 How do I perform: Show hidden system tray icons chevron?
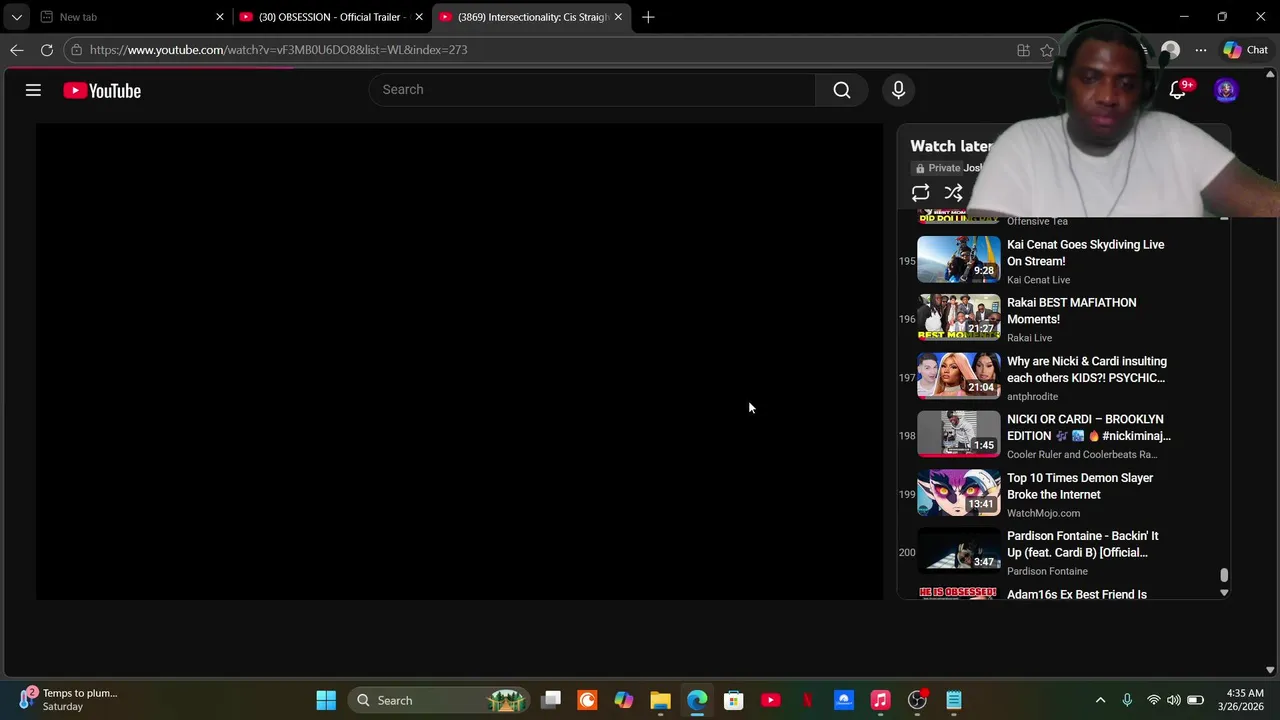click(1101, 700)
